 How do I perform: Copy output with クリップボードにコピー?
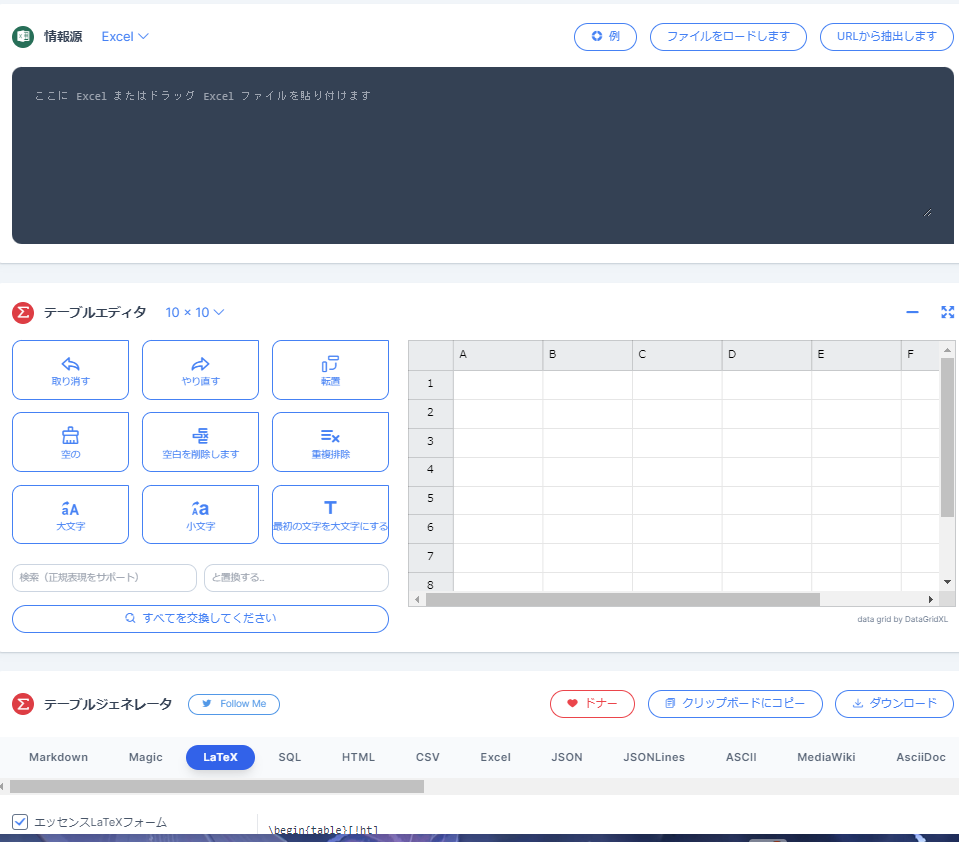[x=735, y=704]
